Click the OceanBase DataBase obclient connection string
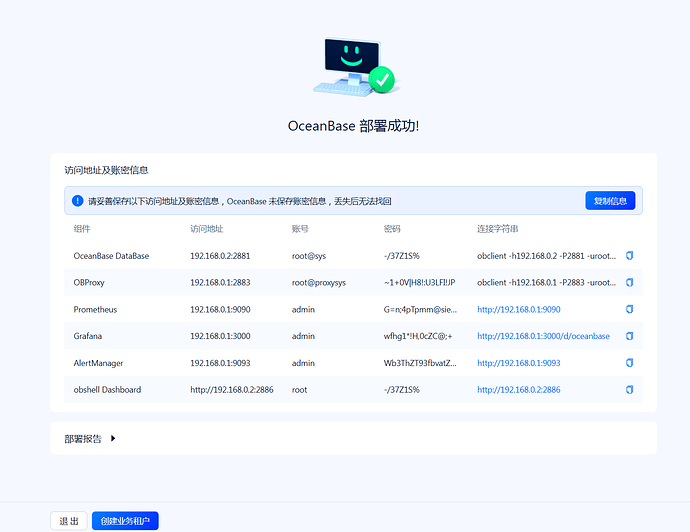 (547, 256)
